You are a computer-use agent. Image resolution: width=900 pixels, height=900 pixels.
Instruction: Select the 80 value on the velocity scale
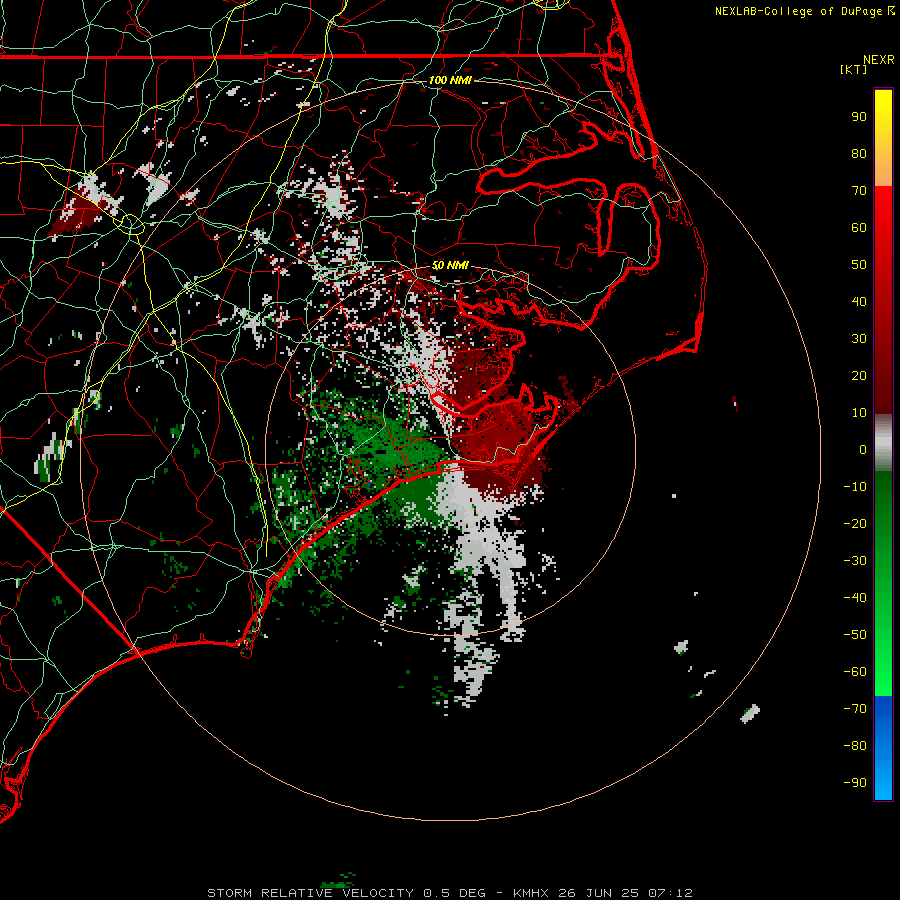859,154
